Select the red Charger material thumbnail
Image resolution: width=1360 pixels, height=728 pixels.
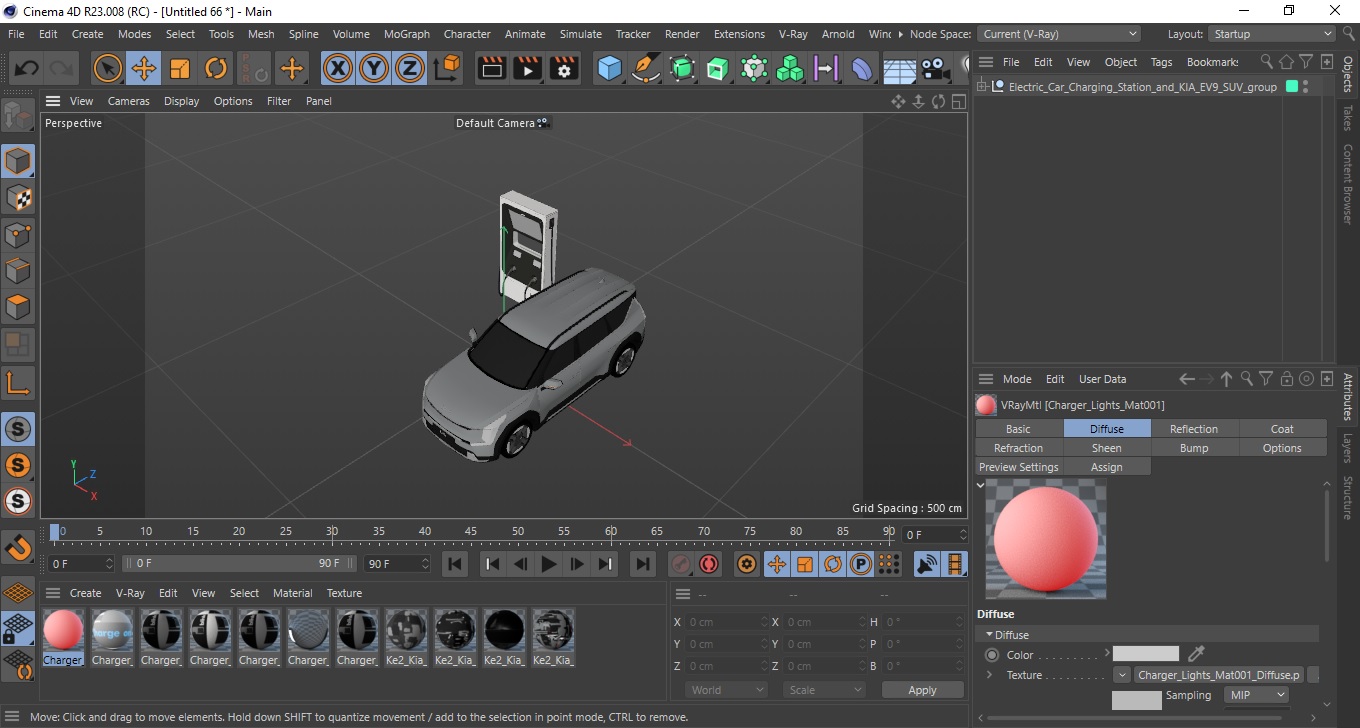63,631
